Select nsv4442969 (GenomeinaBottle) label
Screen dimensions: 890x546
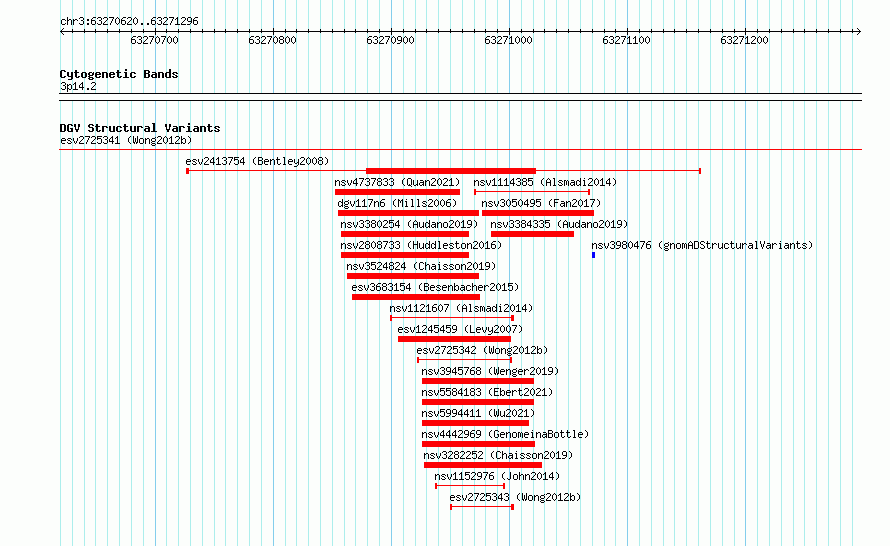(x=505, y=434)
